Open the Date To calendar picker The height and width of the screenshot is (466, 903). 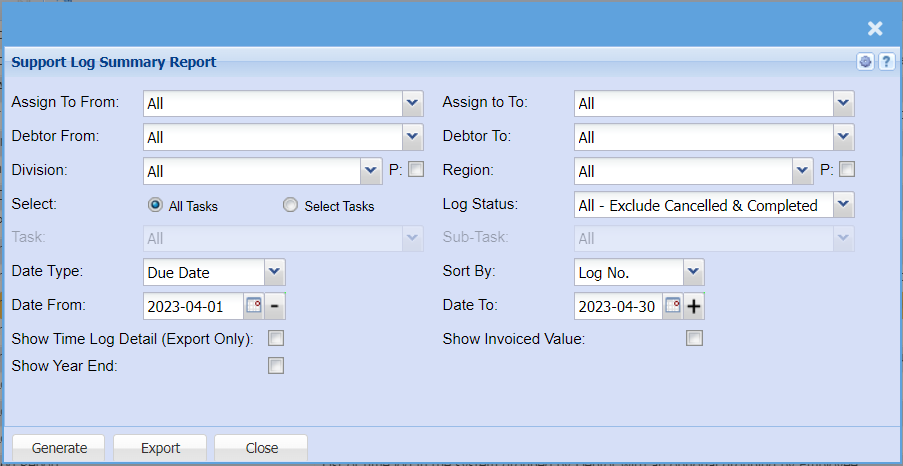pyautogui.click(x=673, y=306)
